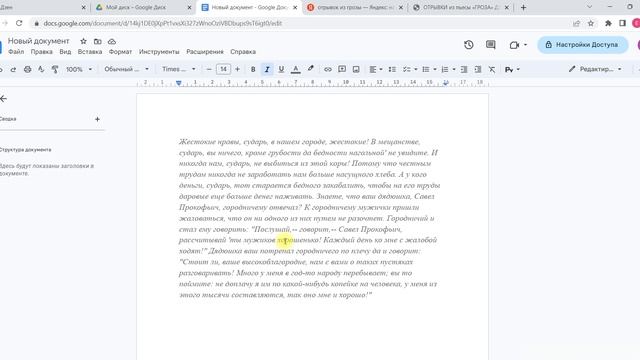The height and width of the screenshot is (360, 640).
Task: Click the share-page icon in address bar
Action: [x=576, y=23]
